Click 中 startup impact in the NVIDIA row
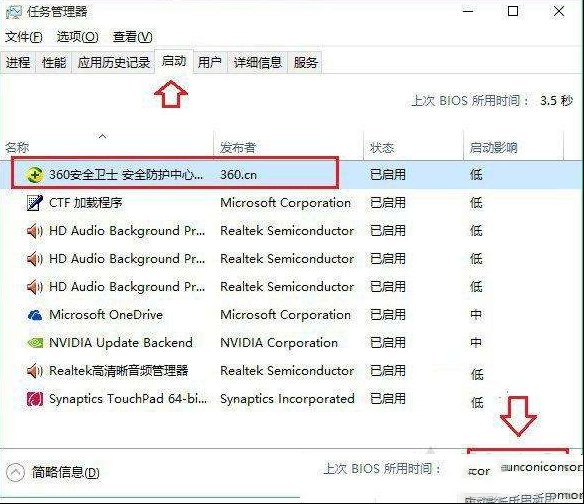 pyautogui.click(x=476, y=343)
